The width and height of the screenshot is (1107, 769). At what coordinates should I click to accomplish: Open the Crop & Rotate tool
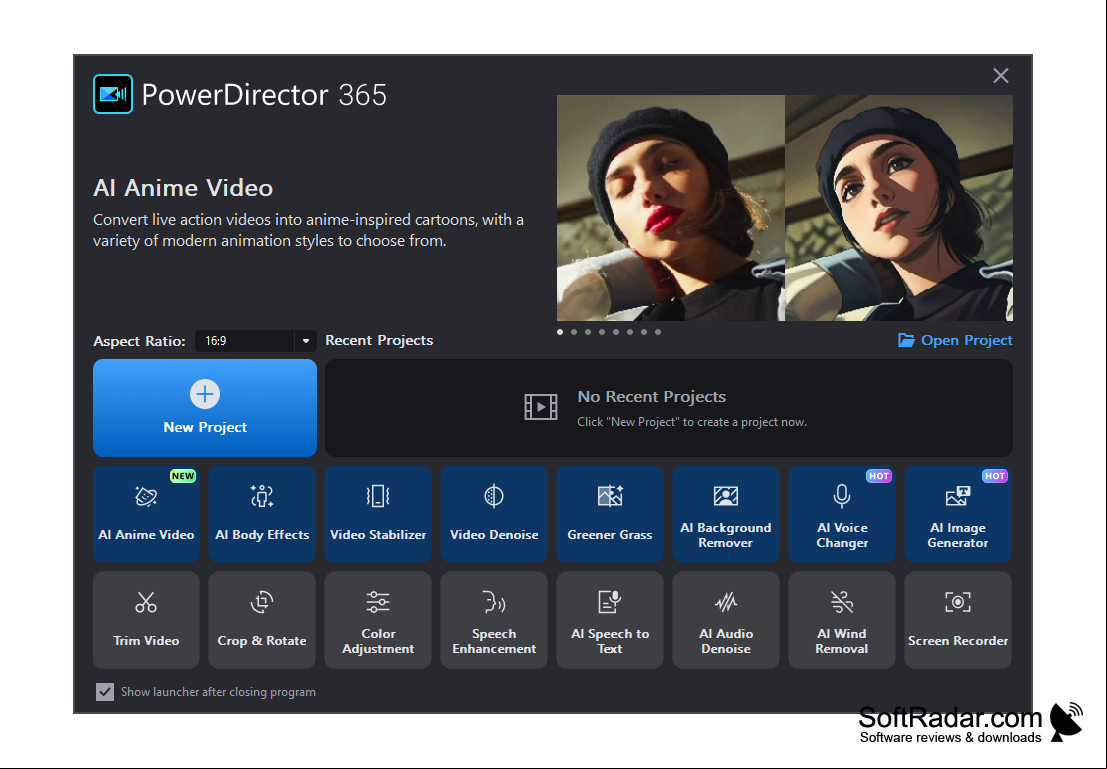pos(262,620)
